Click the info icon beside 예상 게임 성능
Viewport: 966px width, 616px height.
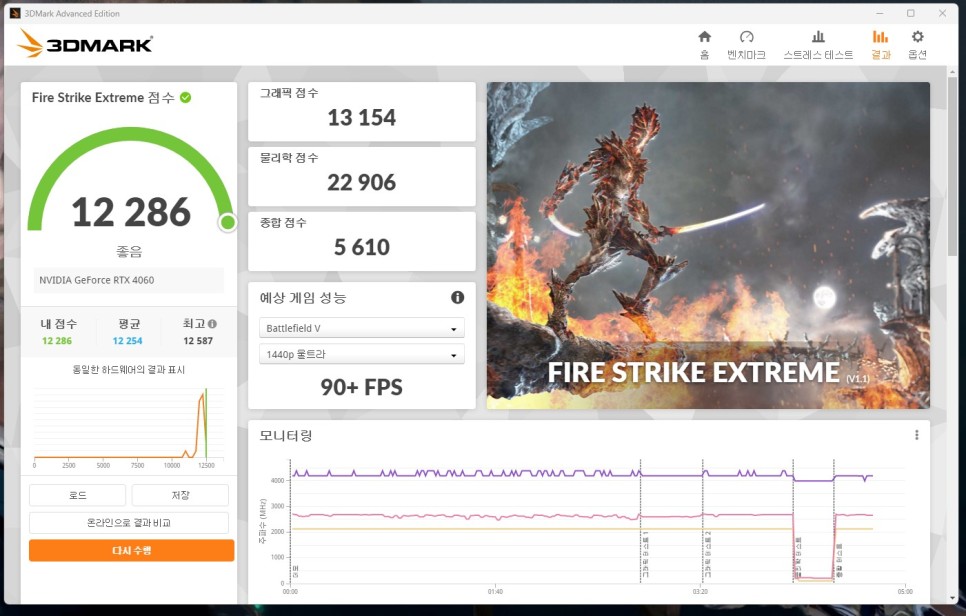tap(457, 298)
